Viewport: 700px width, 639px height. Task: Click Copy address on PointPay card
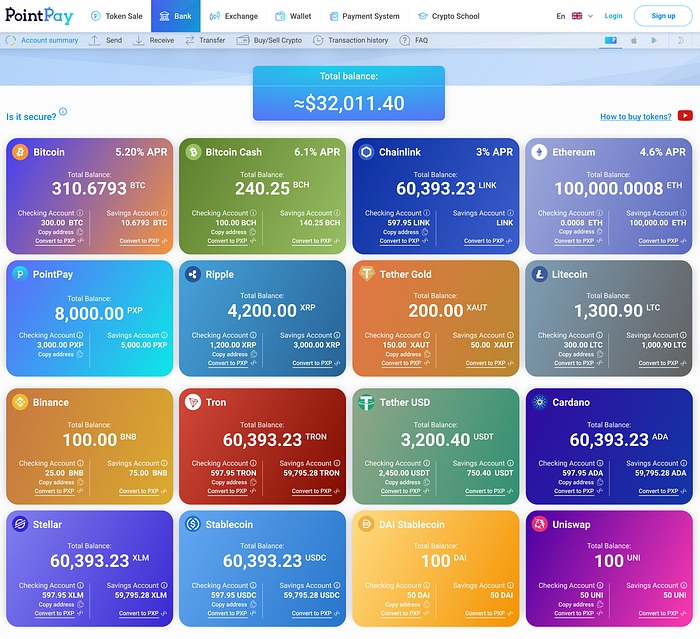[56, 354]
